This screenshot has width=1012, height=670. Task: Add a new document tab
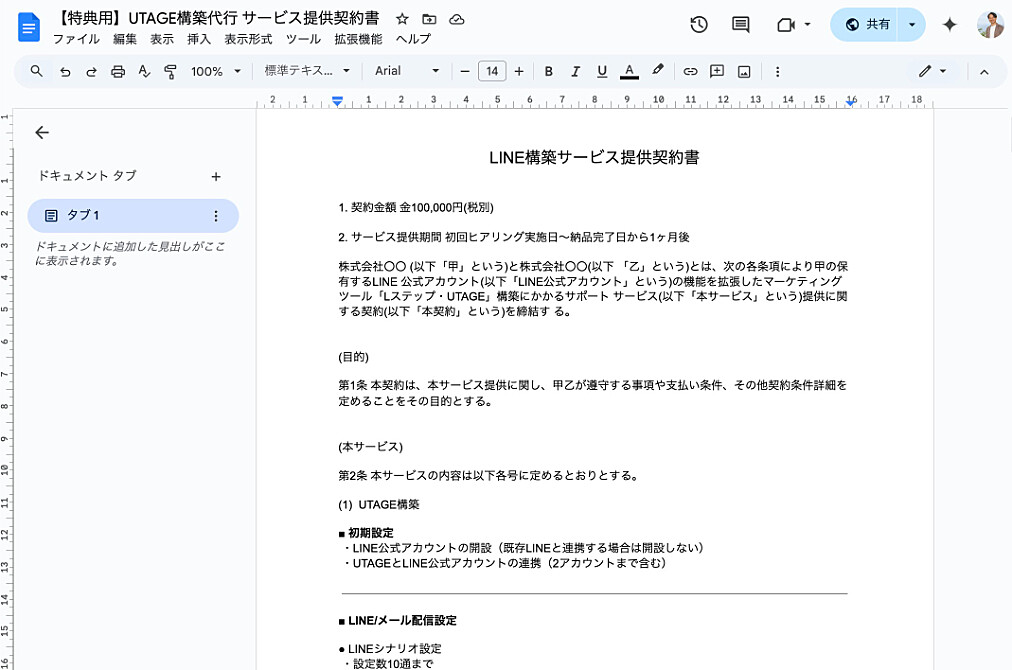pos(216,176)
